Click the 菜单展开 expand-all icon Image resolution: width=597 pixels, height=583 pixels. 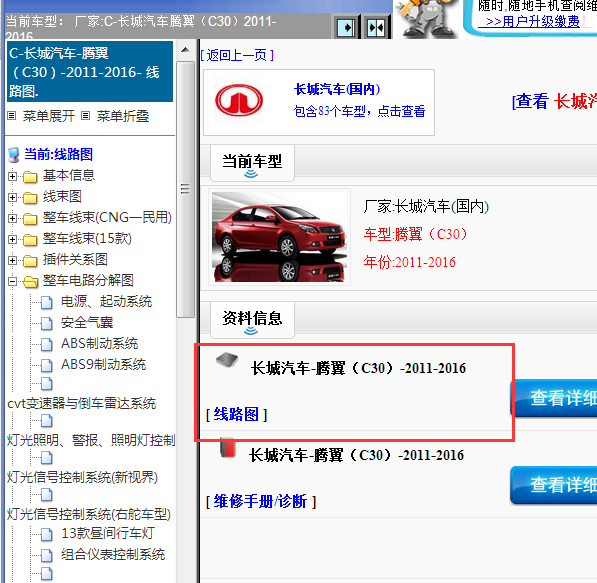[12, 116]
